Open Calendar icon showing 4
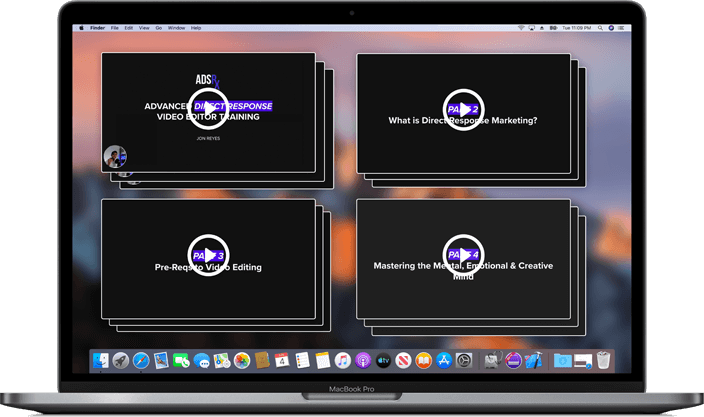Image resolution: width=704 pixels, height=417 pixels. (282, 360)
